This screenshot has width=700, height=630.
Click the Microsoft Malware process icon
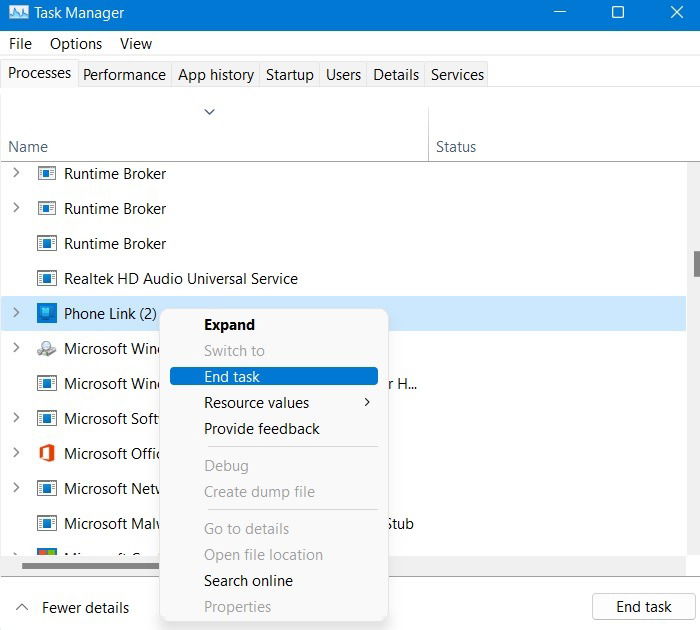pos(46,524)
